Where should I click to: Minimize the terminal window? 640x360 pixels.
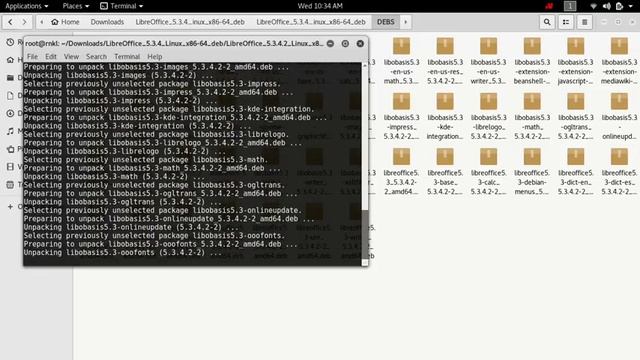[x=330, y=43]
